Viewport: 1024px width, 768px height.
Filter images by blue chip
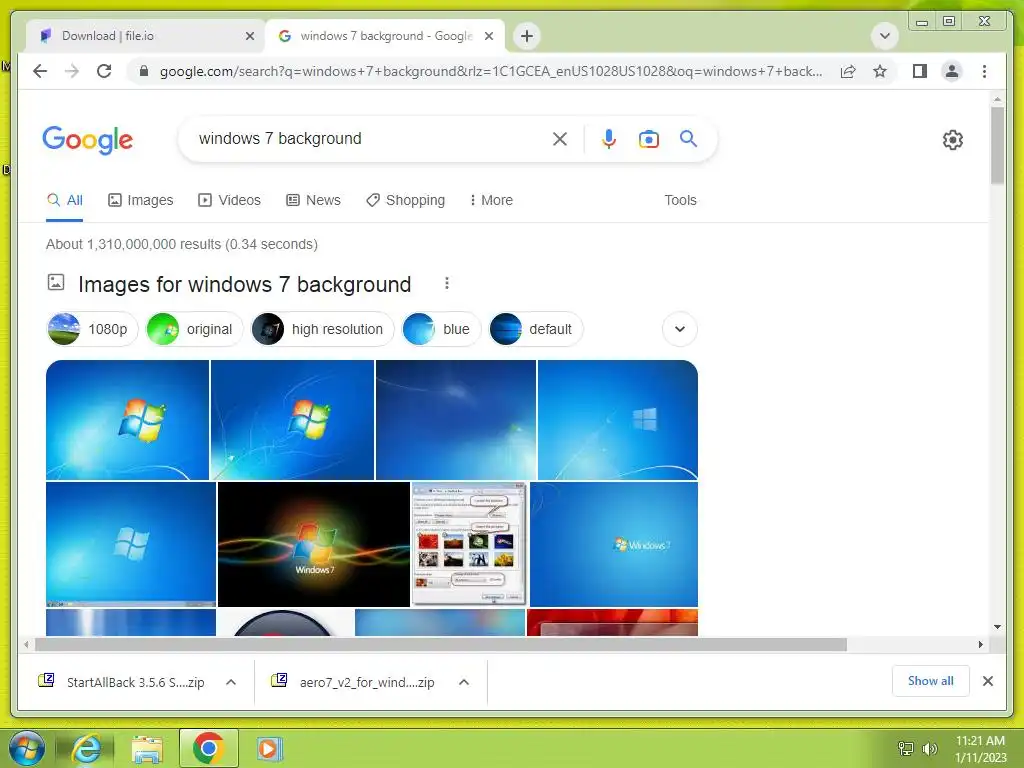[x=441, y=329]
